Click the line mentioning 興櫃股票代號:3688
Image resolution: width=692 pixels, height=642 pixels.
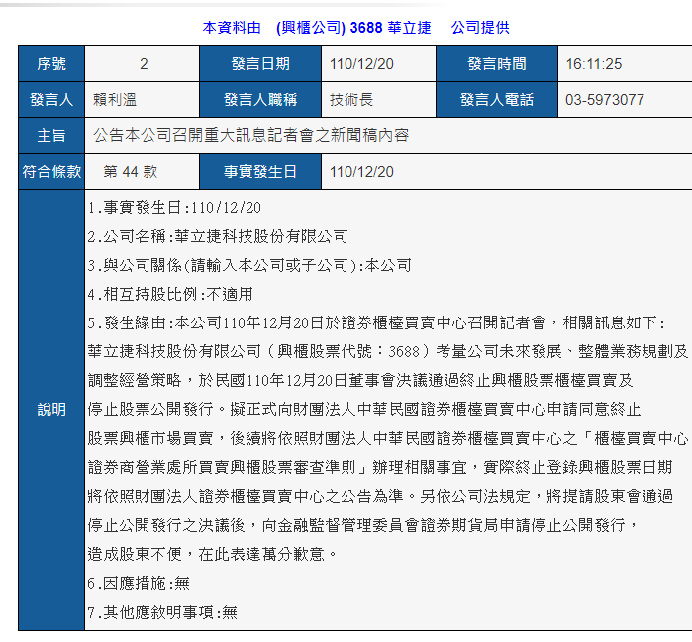click(388, 352)
